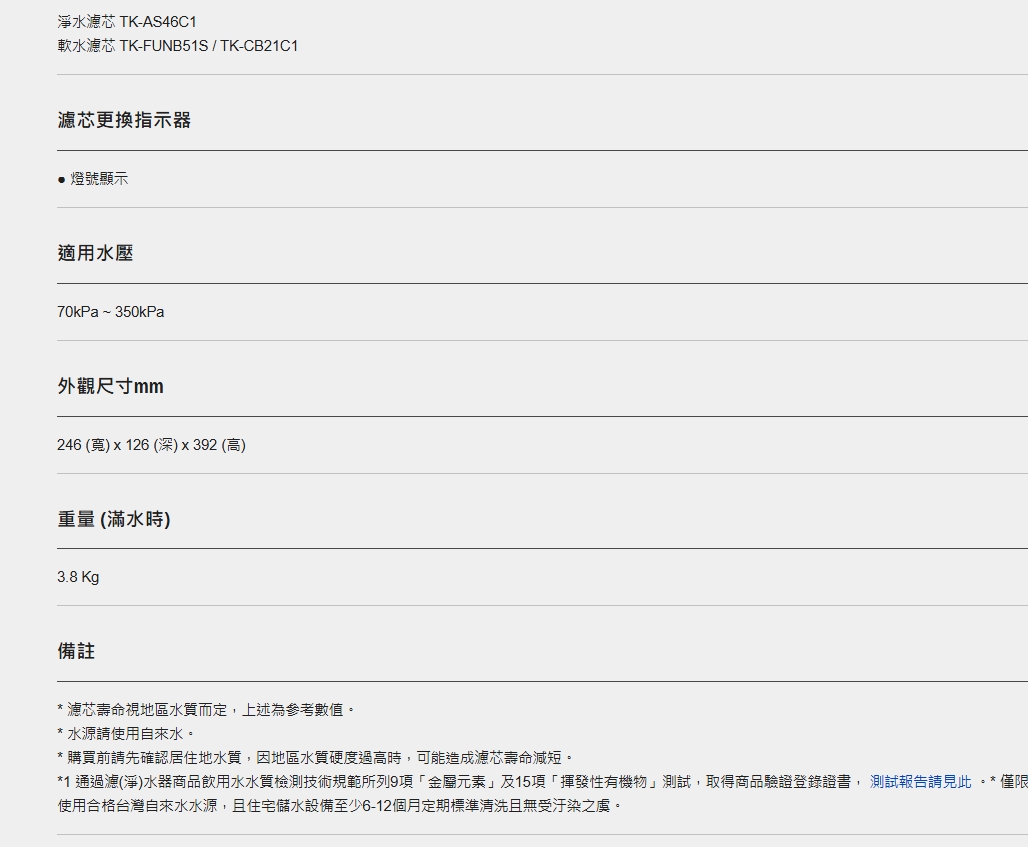Click the 軟水濾芯 TK-FUNB51S / TK-CB21C1 line

click(x=177, y=46)
